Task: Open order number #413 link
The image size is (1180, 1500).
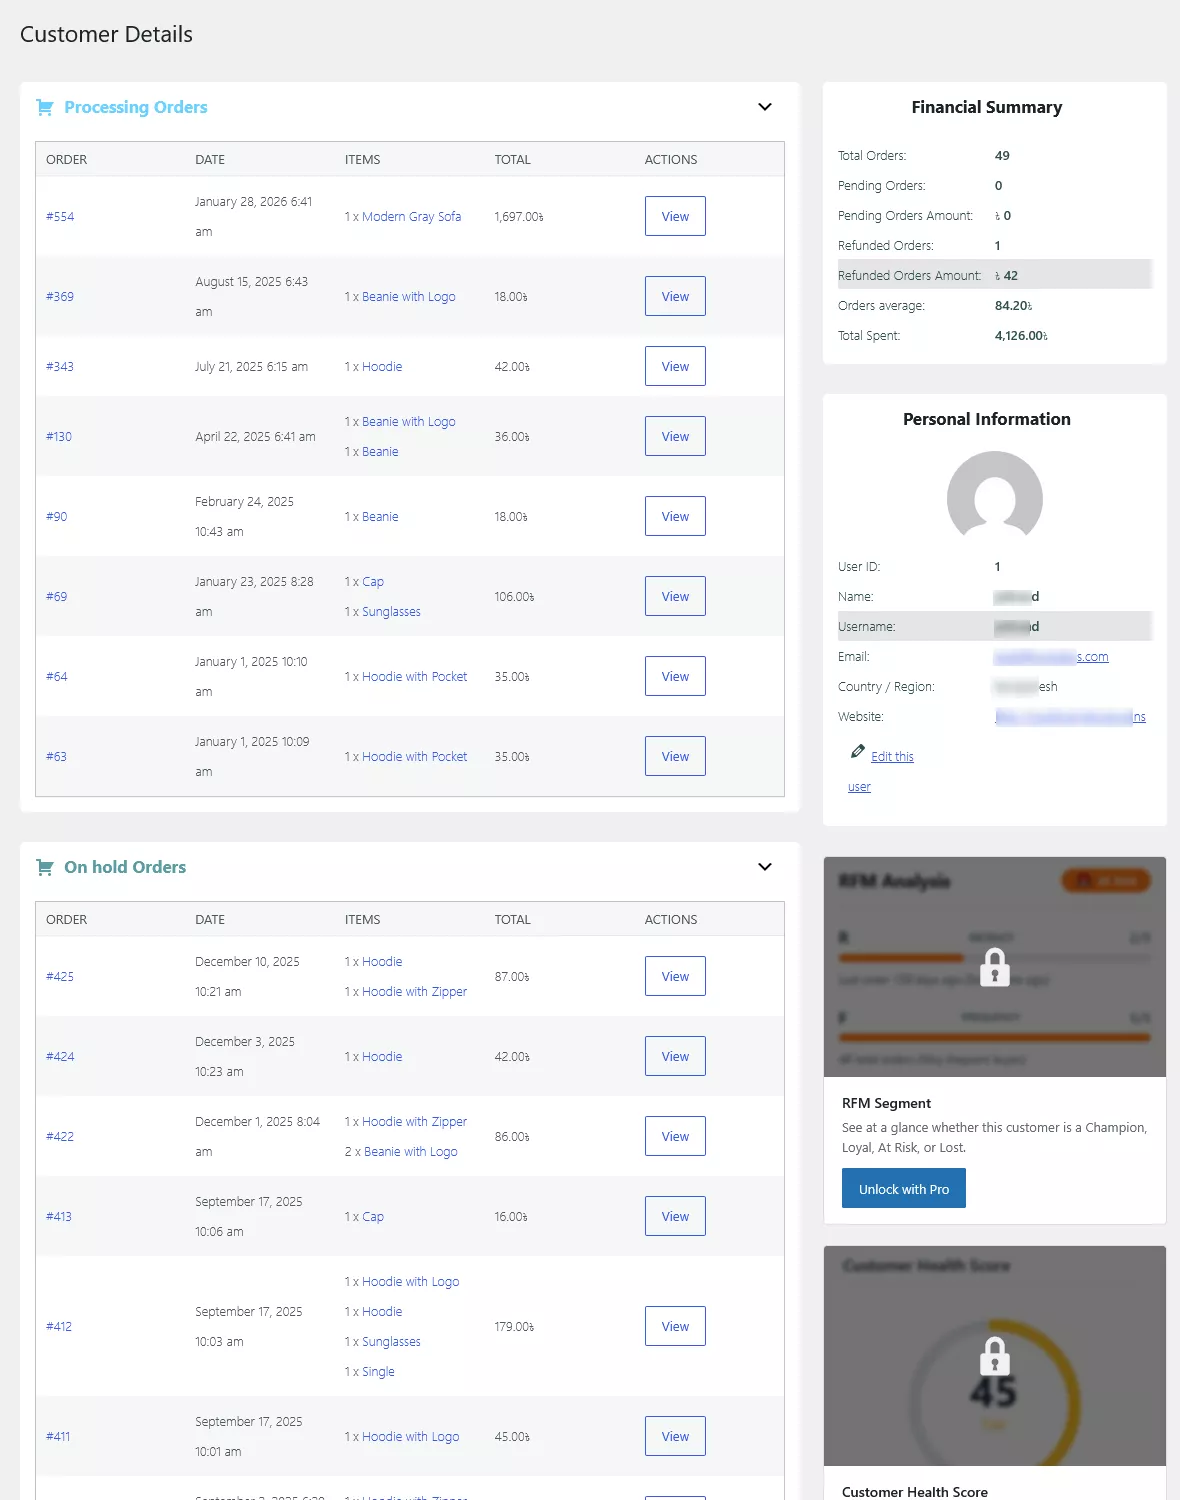Action: click(x=59, y=1217)
